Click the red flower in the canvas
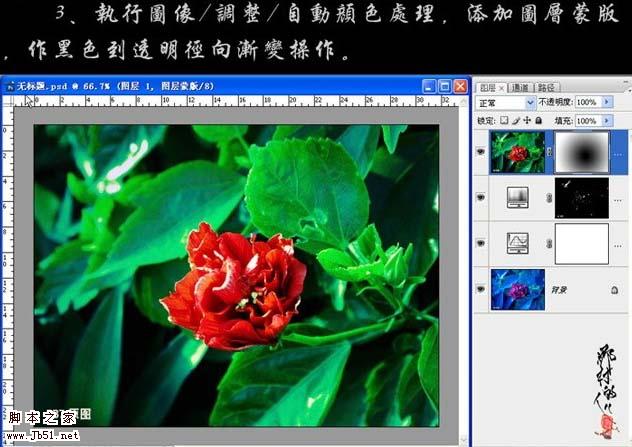Screen dimensions: 632x447 [236, 285]
